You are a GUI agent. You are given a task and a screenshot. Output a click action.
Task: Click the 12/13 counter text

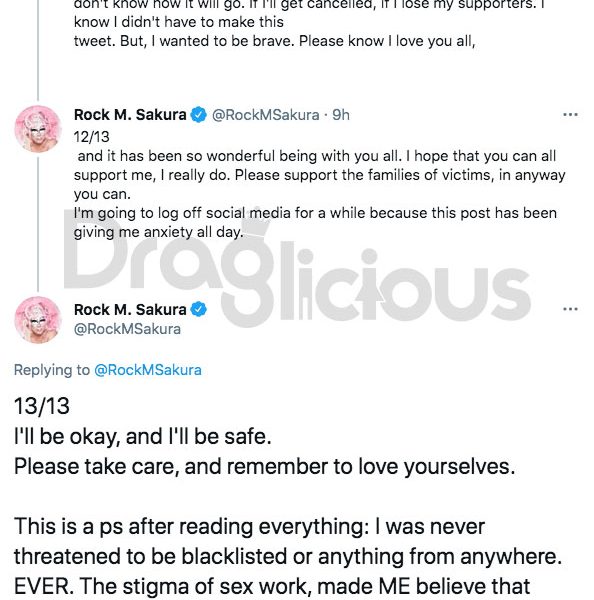tap(91, 137)
